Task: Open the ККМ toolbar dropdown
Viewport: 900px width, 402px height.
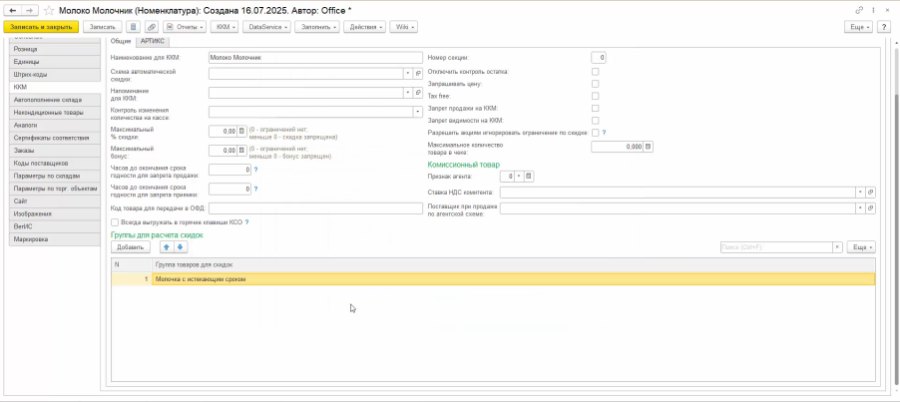Action: pos(224,27)
